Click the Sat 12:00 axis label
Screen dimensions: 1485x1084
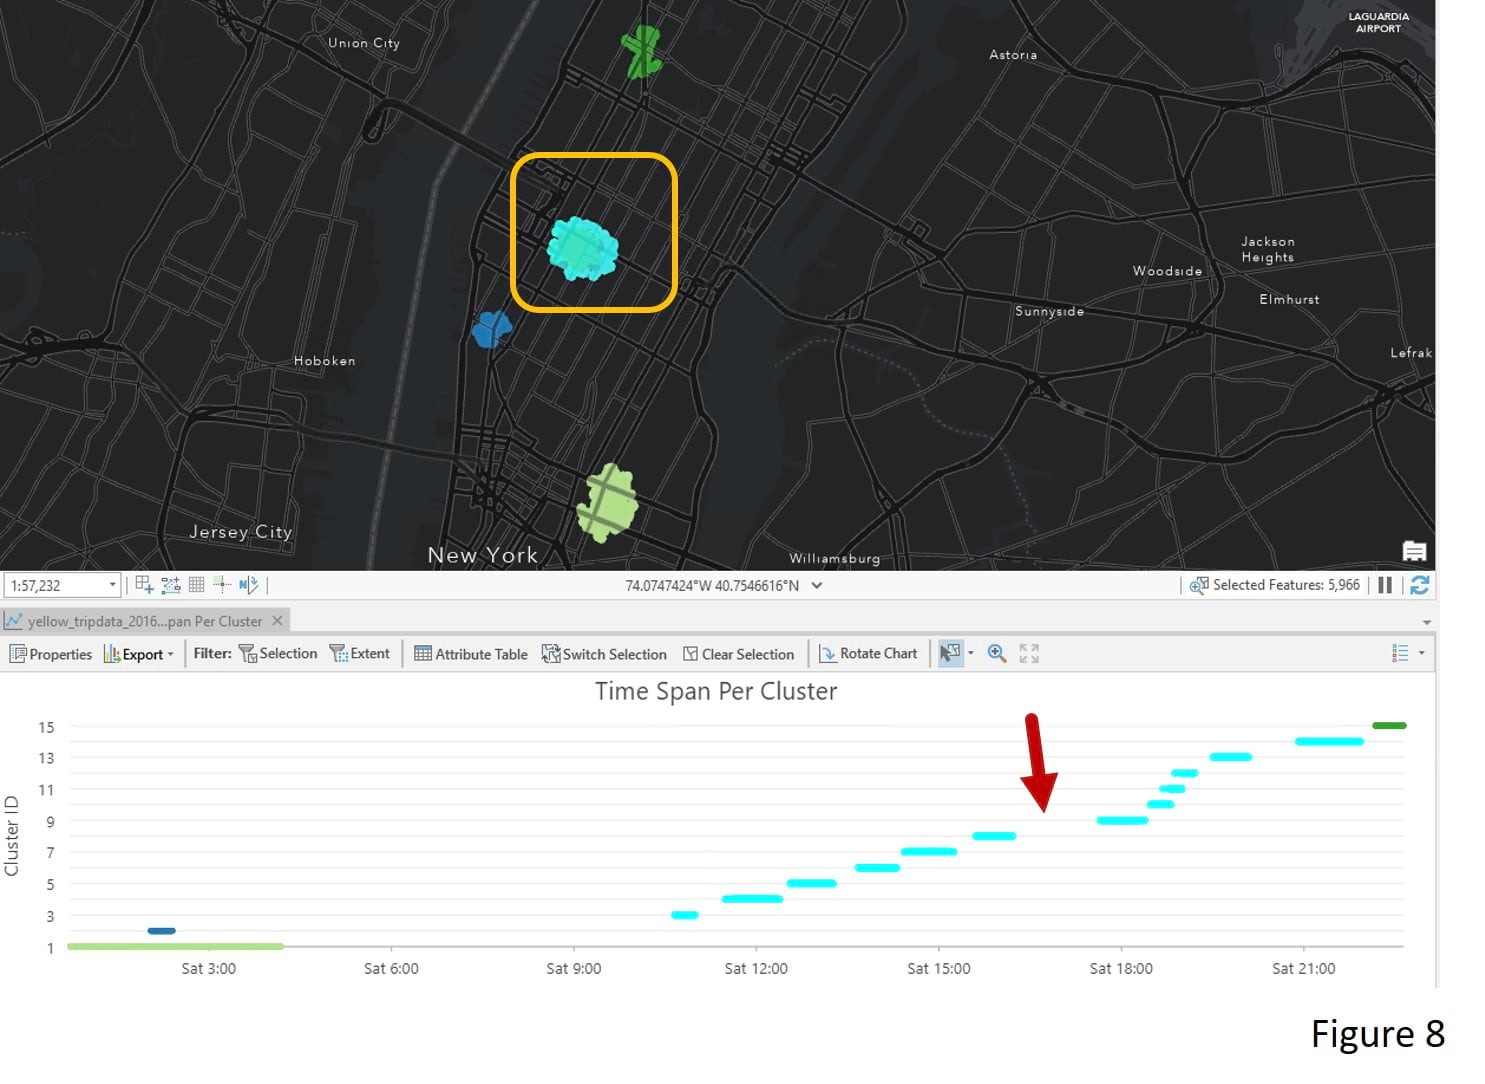click(x=756, y=968)
